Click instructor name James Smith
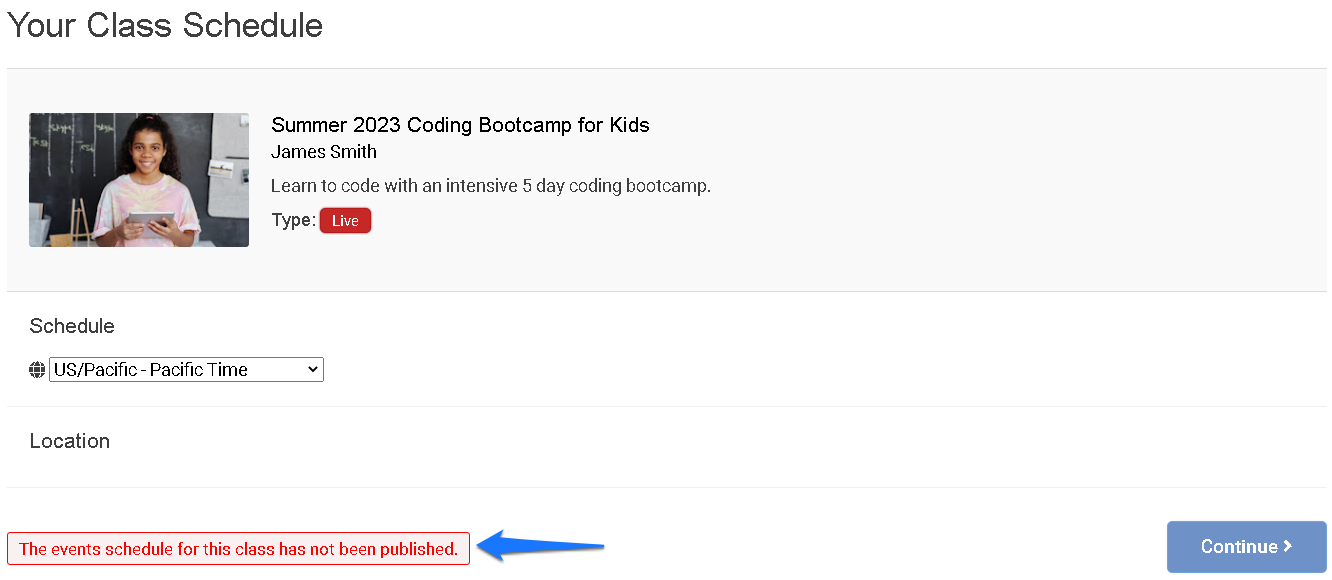Viewport: 1332px width, 580px height. tap(324, 152)
